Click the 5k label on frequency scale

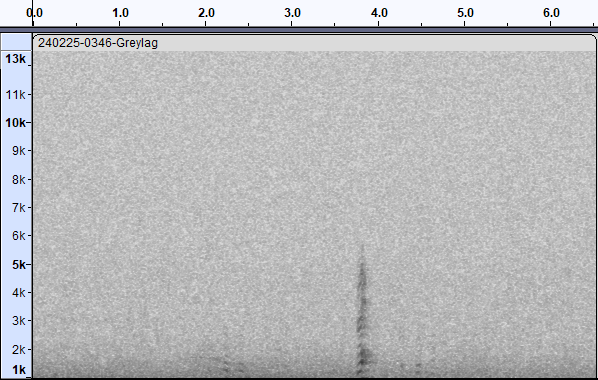coord(19,264)
